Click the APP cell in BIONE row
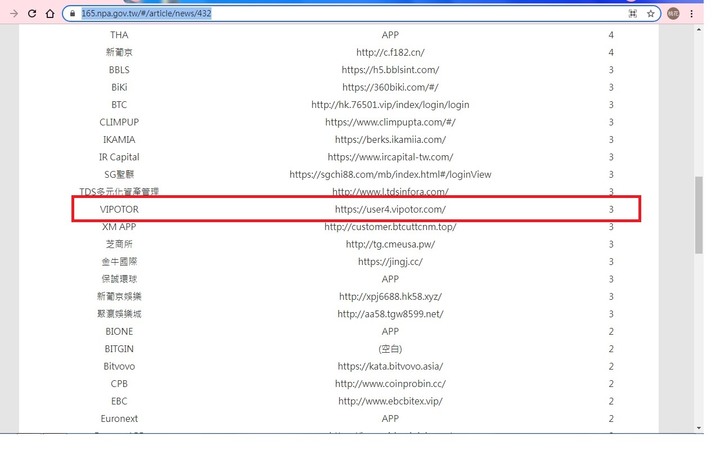 tap(390, 332)
